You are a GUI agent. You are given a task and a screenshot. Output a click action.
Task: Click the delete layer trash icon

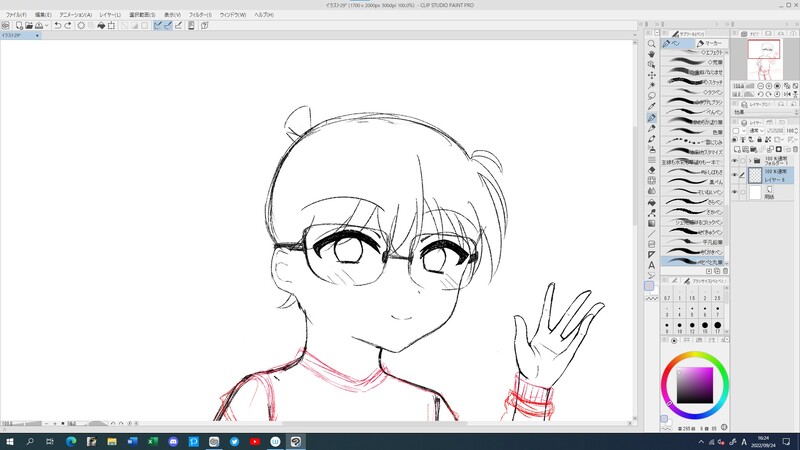795,149
